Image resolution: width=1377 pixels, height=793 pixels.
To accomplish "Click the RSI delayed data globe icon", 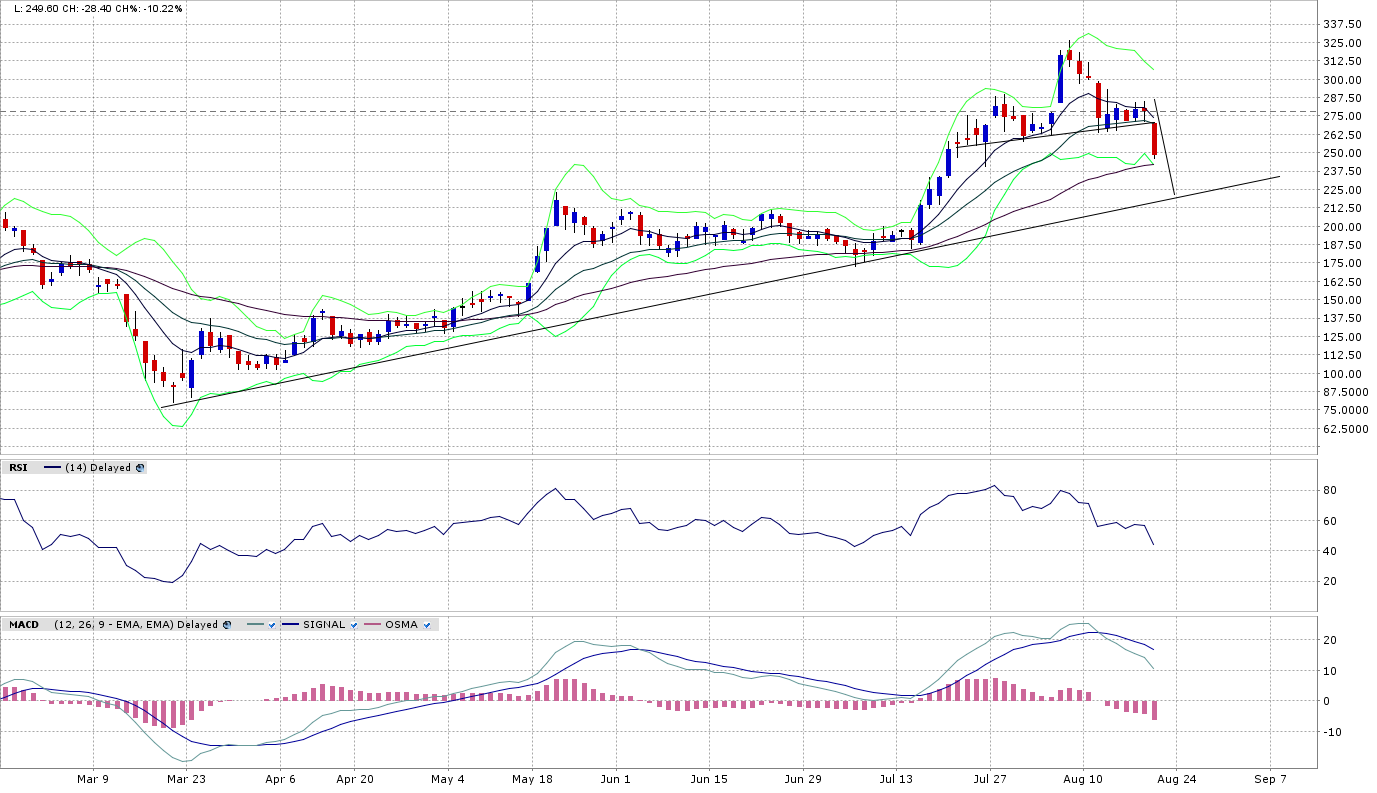I will 140,467.
